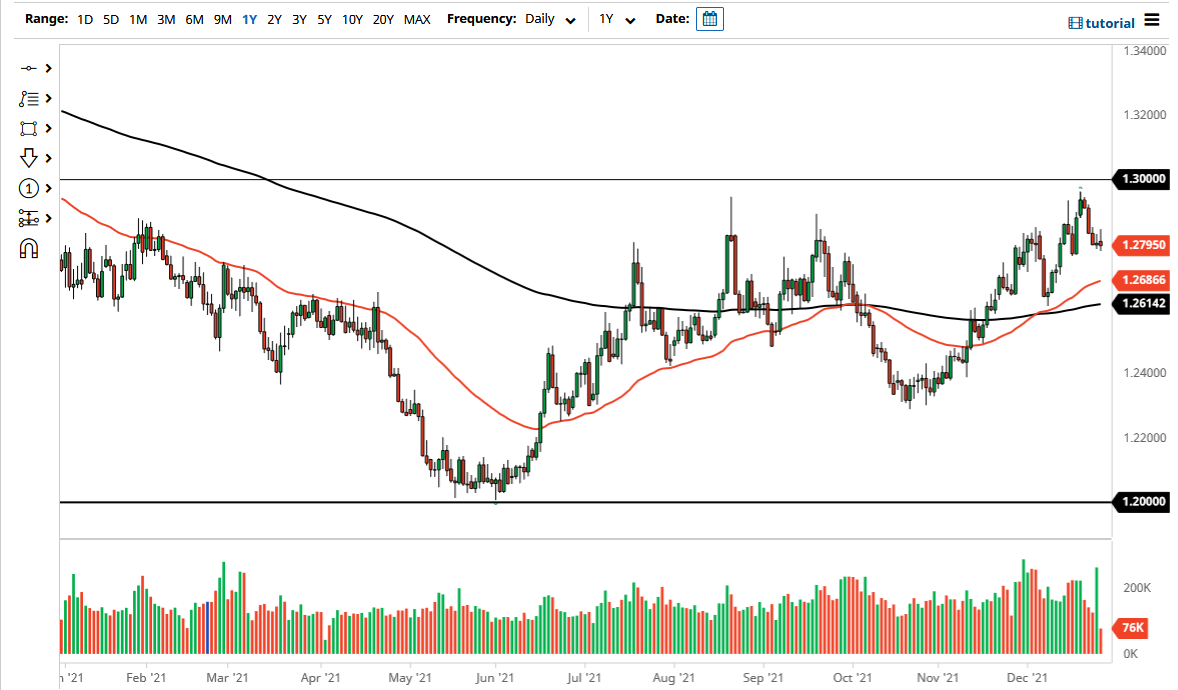This screenshot has width=1178, height=690.
Task: Select the measurement tool
Action: tap(30, 218)
